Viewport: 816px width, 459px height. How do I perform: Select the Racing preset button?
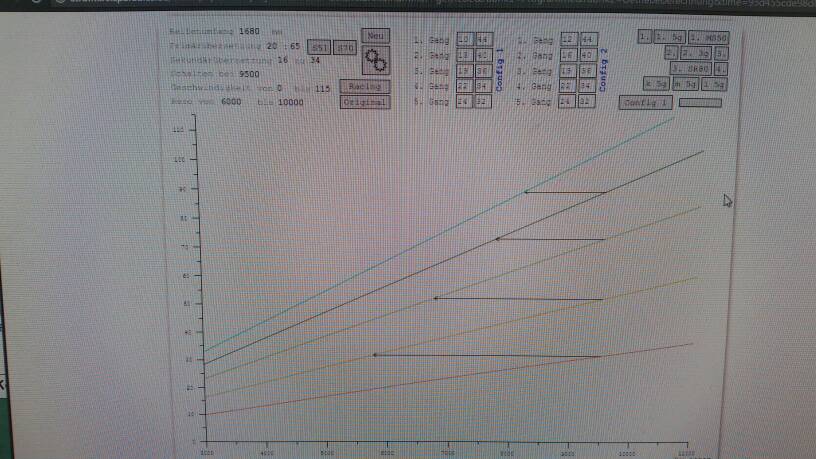363,87
